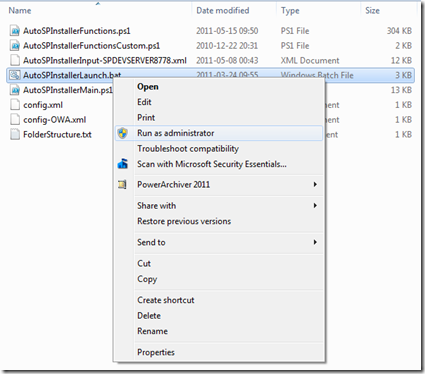Select the AutoSPInstallerInput-SPDEVSERVER8778.xml file name
This screenshot has height=374, width=425.
[x=105, y=60]
